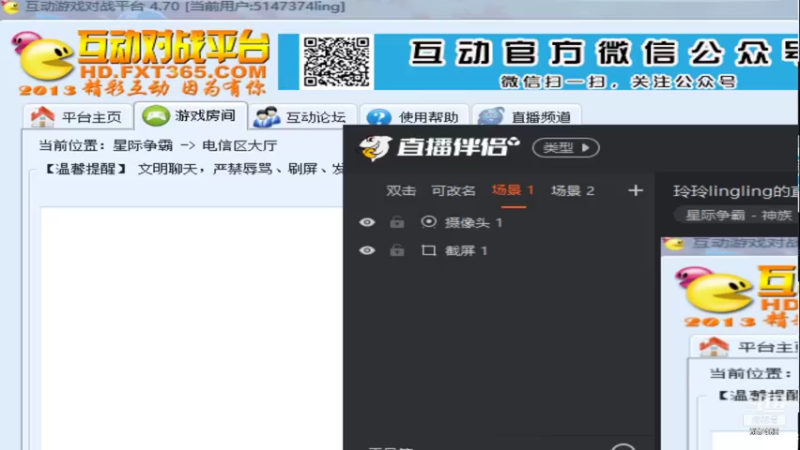Click 双击 hint text
This screenshot has width=800, height=450.
tap(401, 191)
